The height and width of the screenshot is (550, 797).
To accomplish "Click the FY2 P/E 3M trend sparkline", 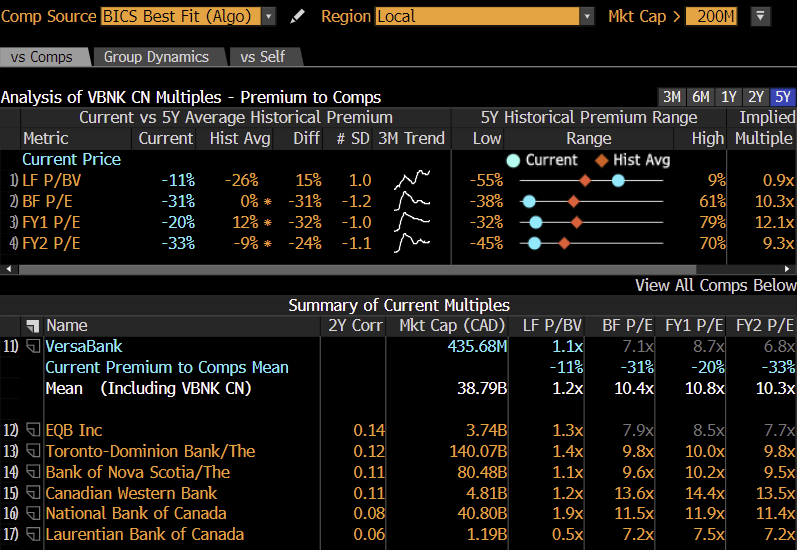I will click(412, 242).
